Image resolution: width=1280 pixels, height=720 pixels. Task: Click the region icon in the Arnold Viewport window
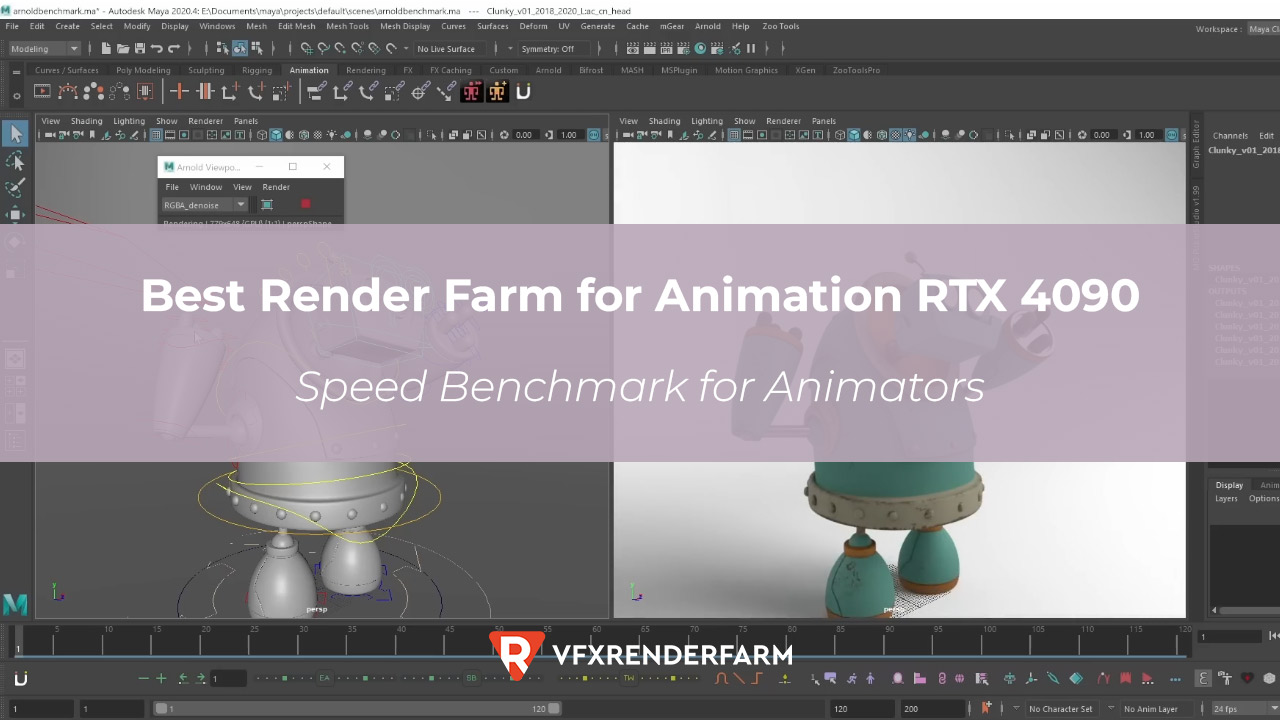[267, 204]
